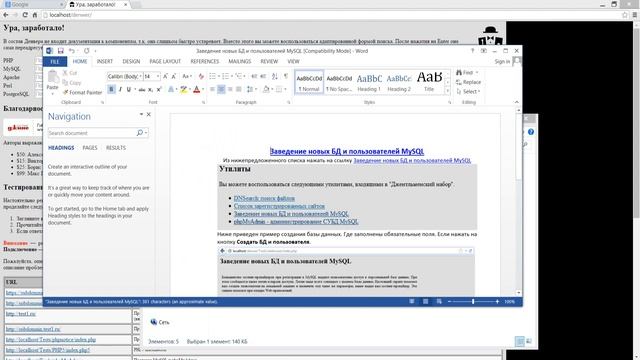640x360 pixels.
Task: Open the font size dropdown
Action: point(158,76)
